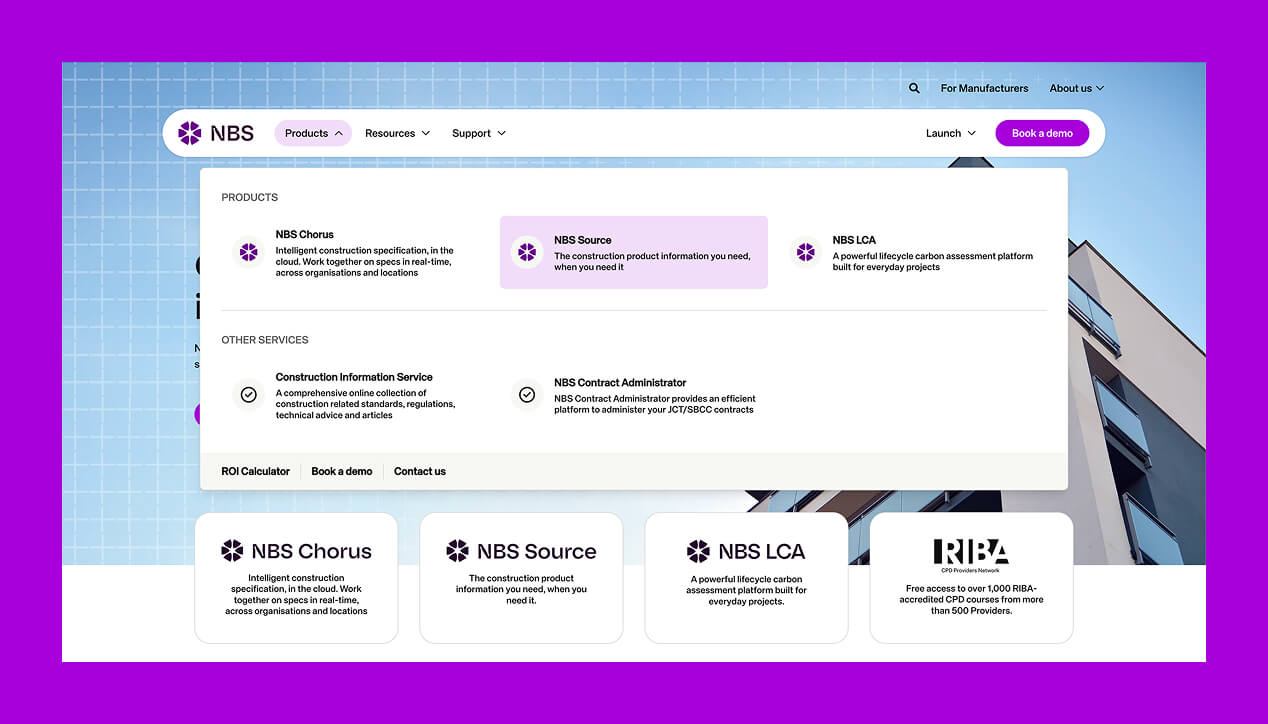Click the NBS logo in navbar

[216, 133]
